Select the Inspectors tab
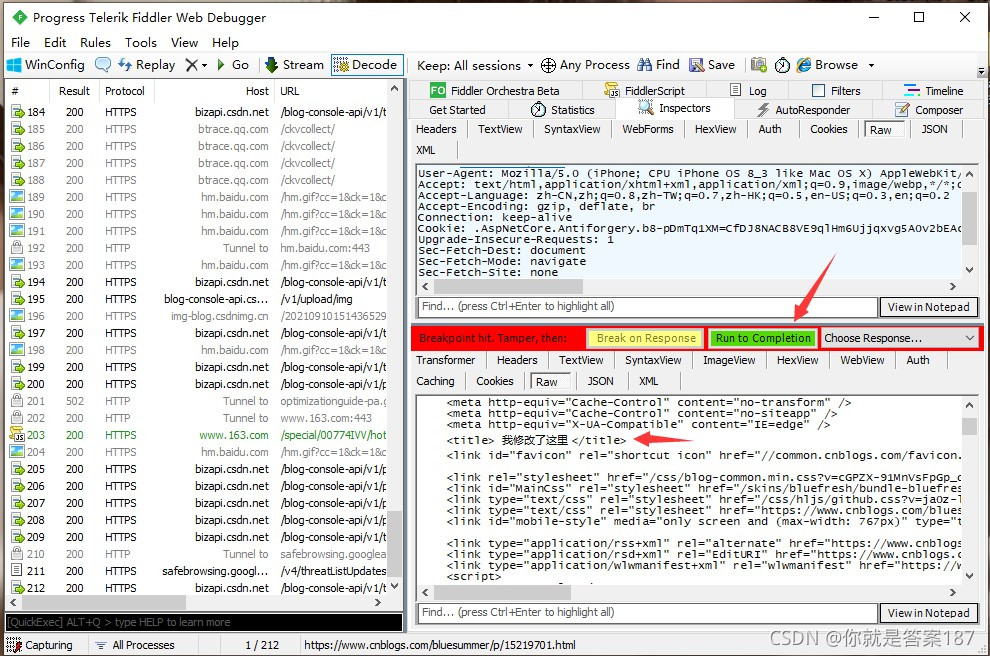This screenshot has width=990, height=656. click(x=674, y=109)
